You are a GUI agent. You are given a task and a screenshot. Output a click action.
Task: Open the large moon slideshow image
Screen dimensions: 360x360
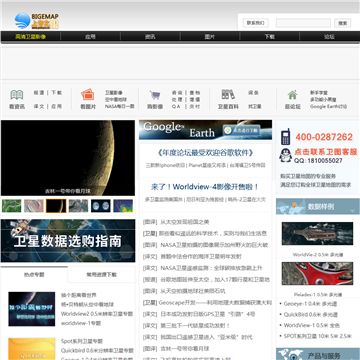(x=68, y=158)
